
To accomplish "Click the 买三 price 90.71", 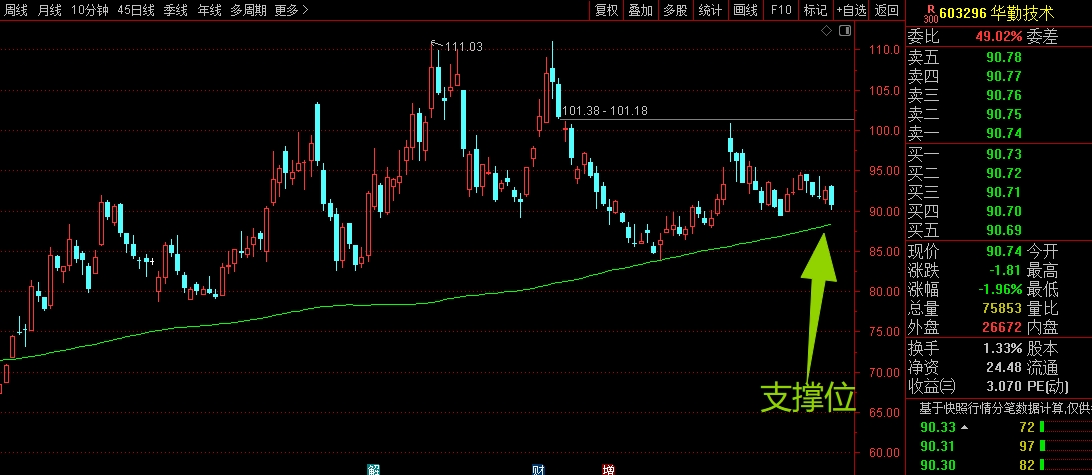I will coord(1004,192).
